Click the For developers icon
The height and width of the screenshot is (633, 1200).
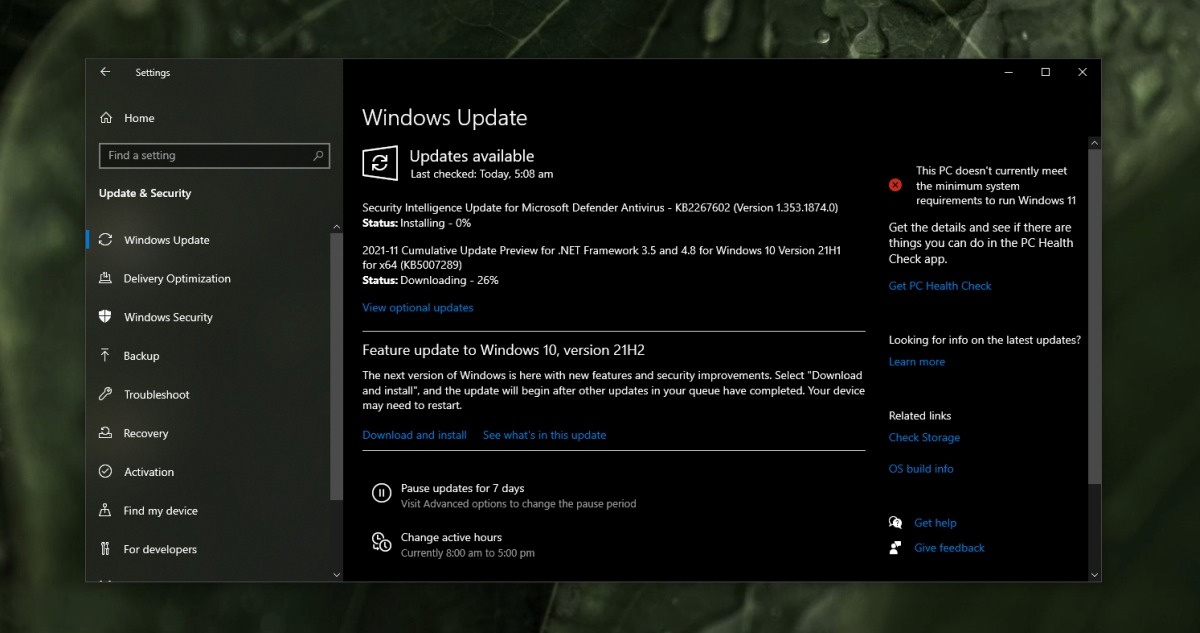tap(105, 549)
